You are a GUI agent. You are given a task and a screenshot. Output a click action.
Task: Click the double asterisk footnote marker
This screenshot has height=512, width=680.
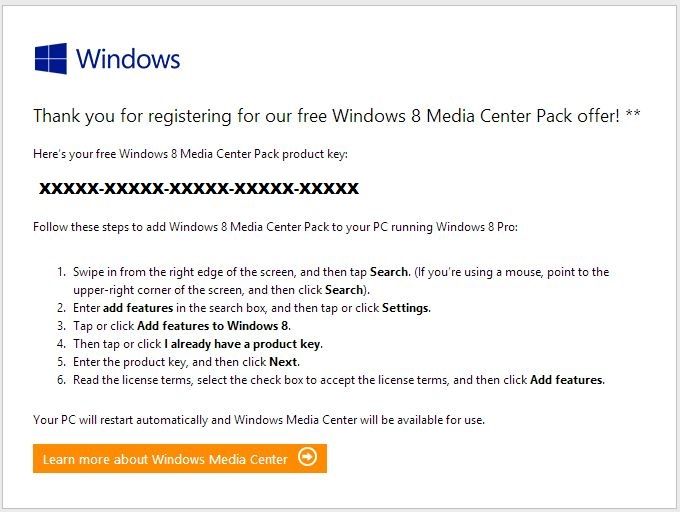633,116
